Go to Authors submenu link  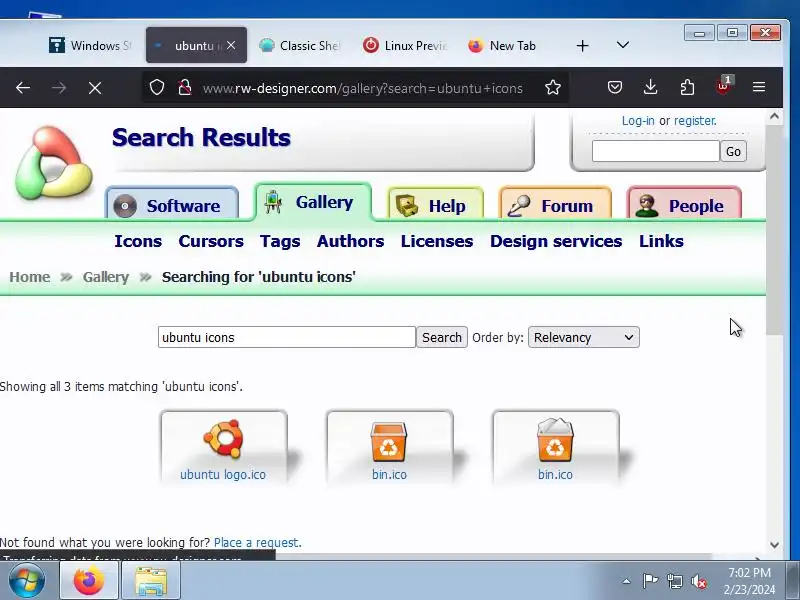[x=351, y=241]
